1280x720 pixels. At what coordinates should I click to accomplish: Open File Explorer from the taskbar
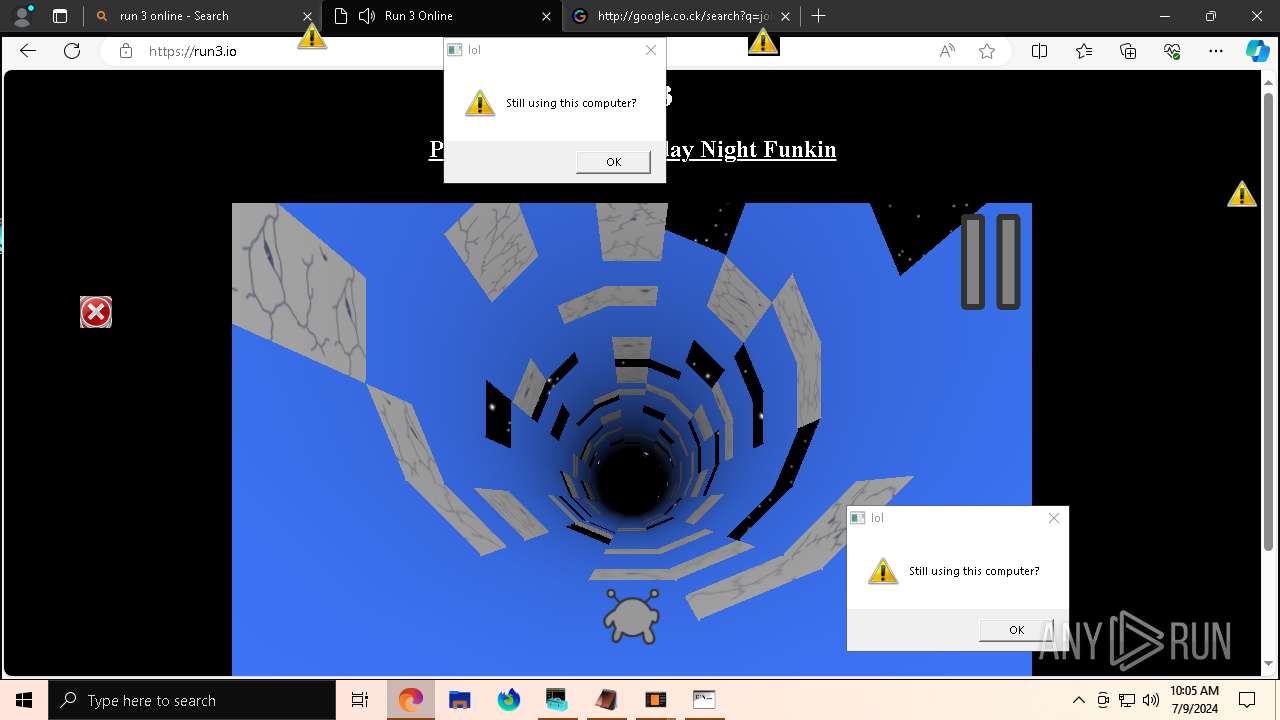[460, 700]
